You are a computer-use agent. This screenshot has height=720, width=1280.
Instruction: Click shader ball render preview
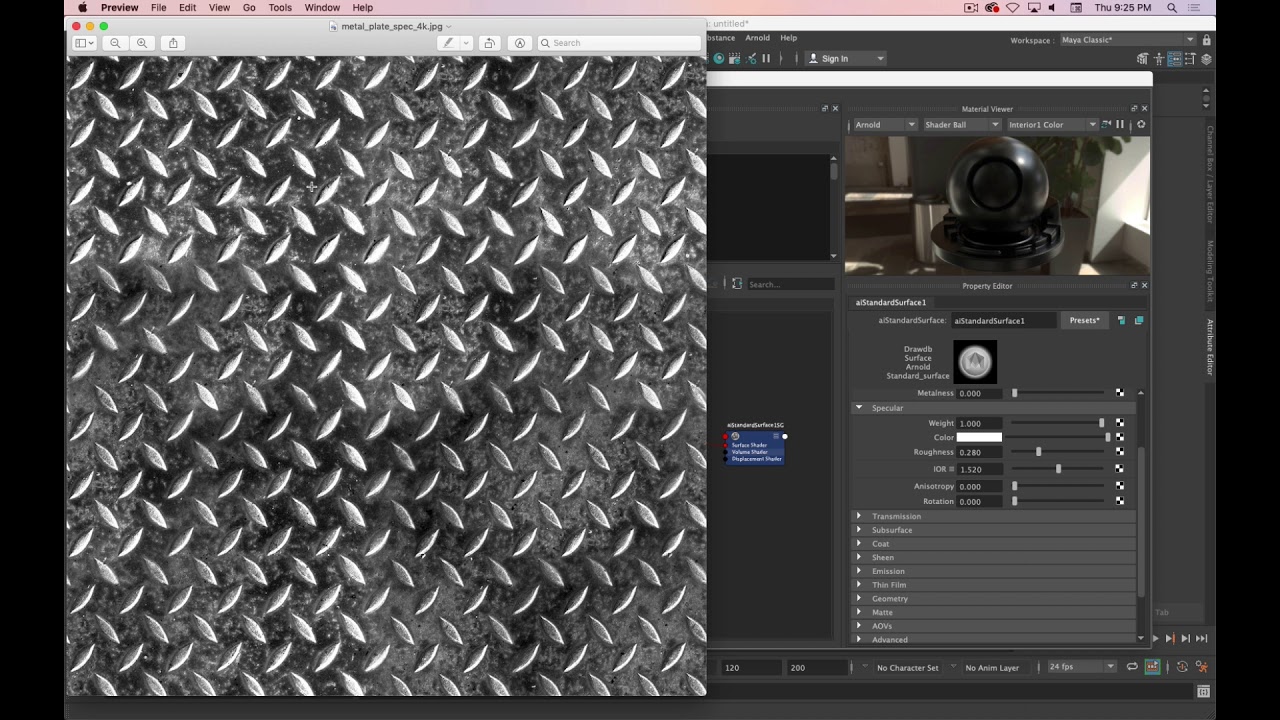(997, 205)
